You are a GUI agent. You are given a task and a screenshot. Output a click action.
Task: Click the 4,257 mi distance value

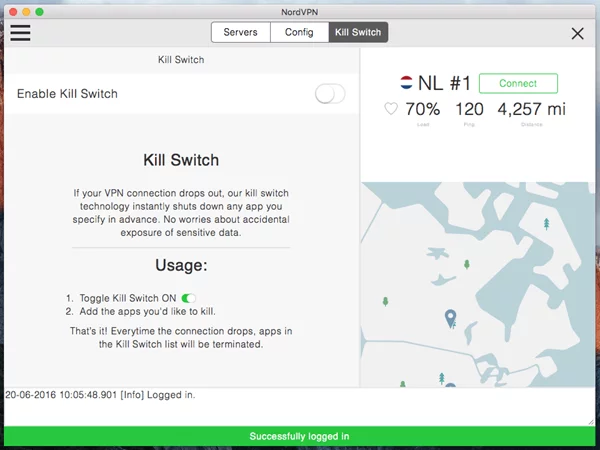pos(531,109)
